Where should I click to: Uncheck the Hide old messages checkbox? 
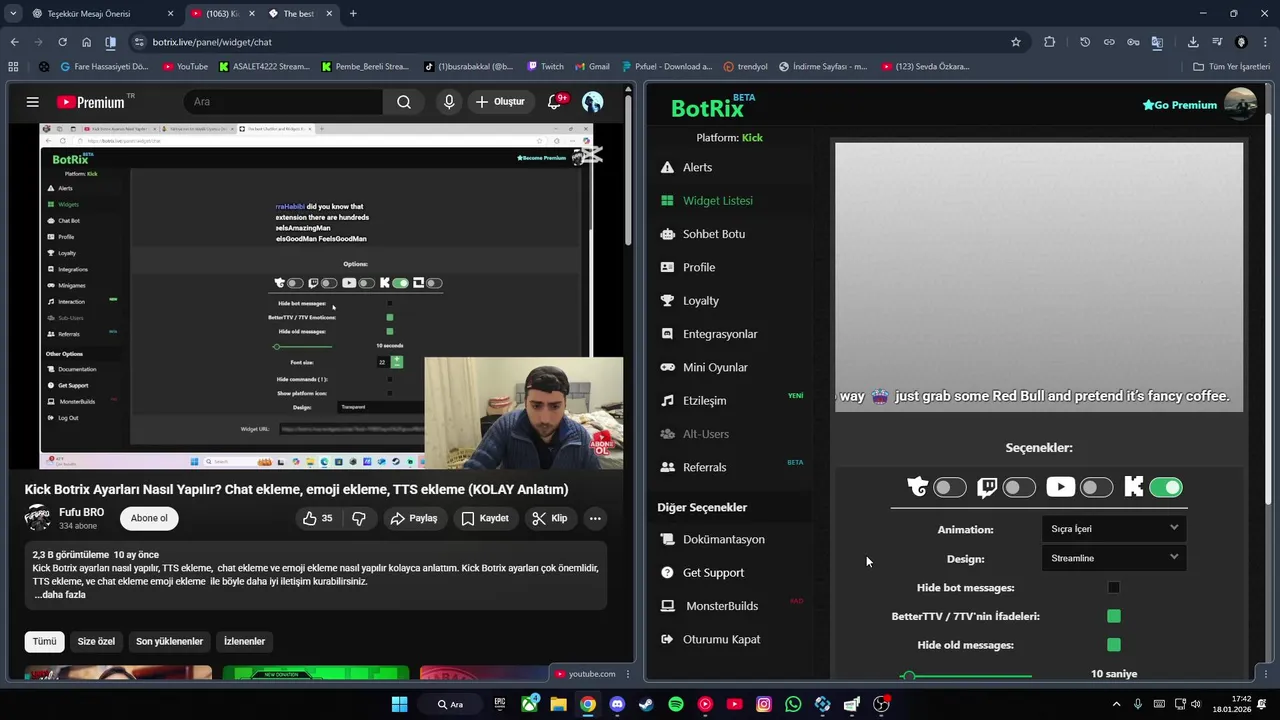tap(1114, 645)
